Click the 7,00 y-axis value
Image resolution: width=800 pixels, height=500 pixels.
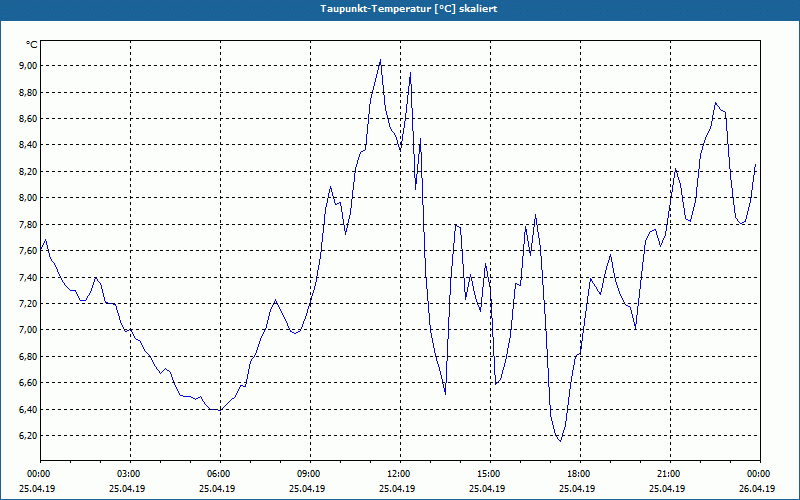pos(29,330)
